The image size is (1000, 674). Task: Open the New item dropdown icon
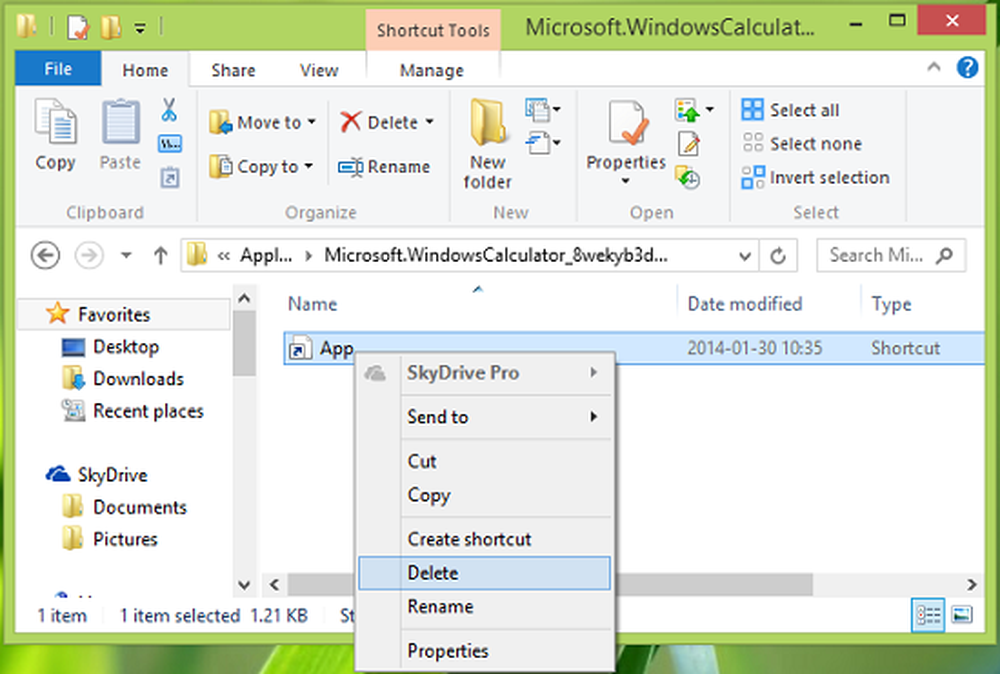[x=543, y=110]
